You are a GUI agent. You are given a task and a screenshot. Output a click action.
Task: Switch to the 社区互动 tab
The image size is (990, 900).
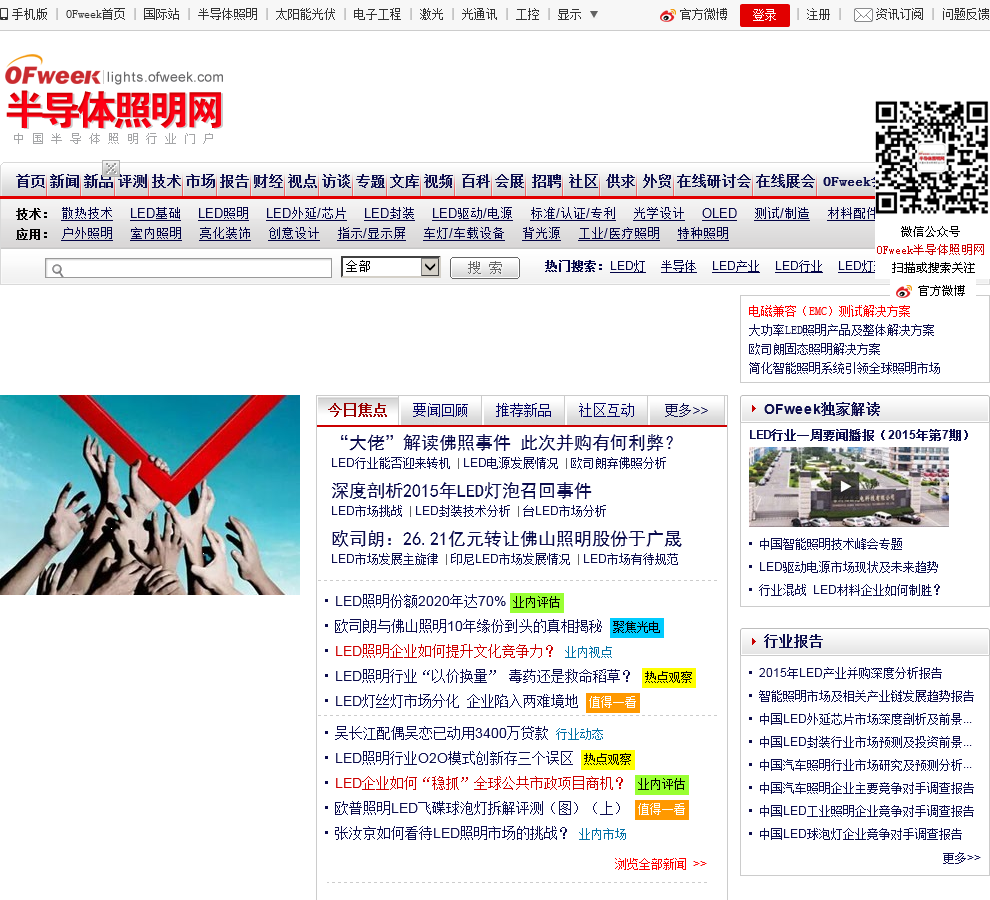606,411
